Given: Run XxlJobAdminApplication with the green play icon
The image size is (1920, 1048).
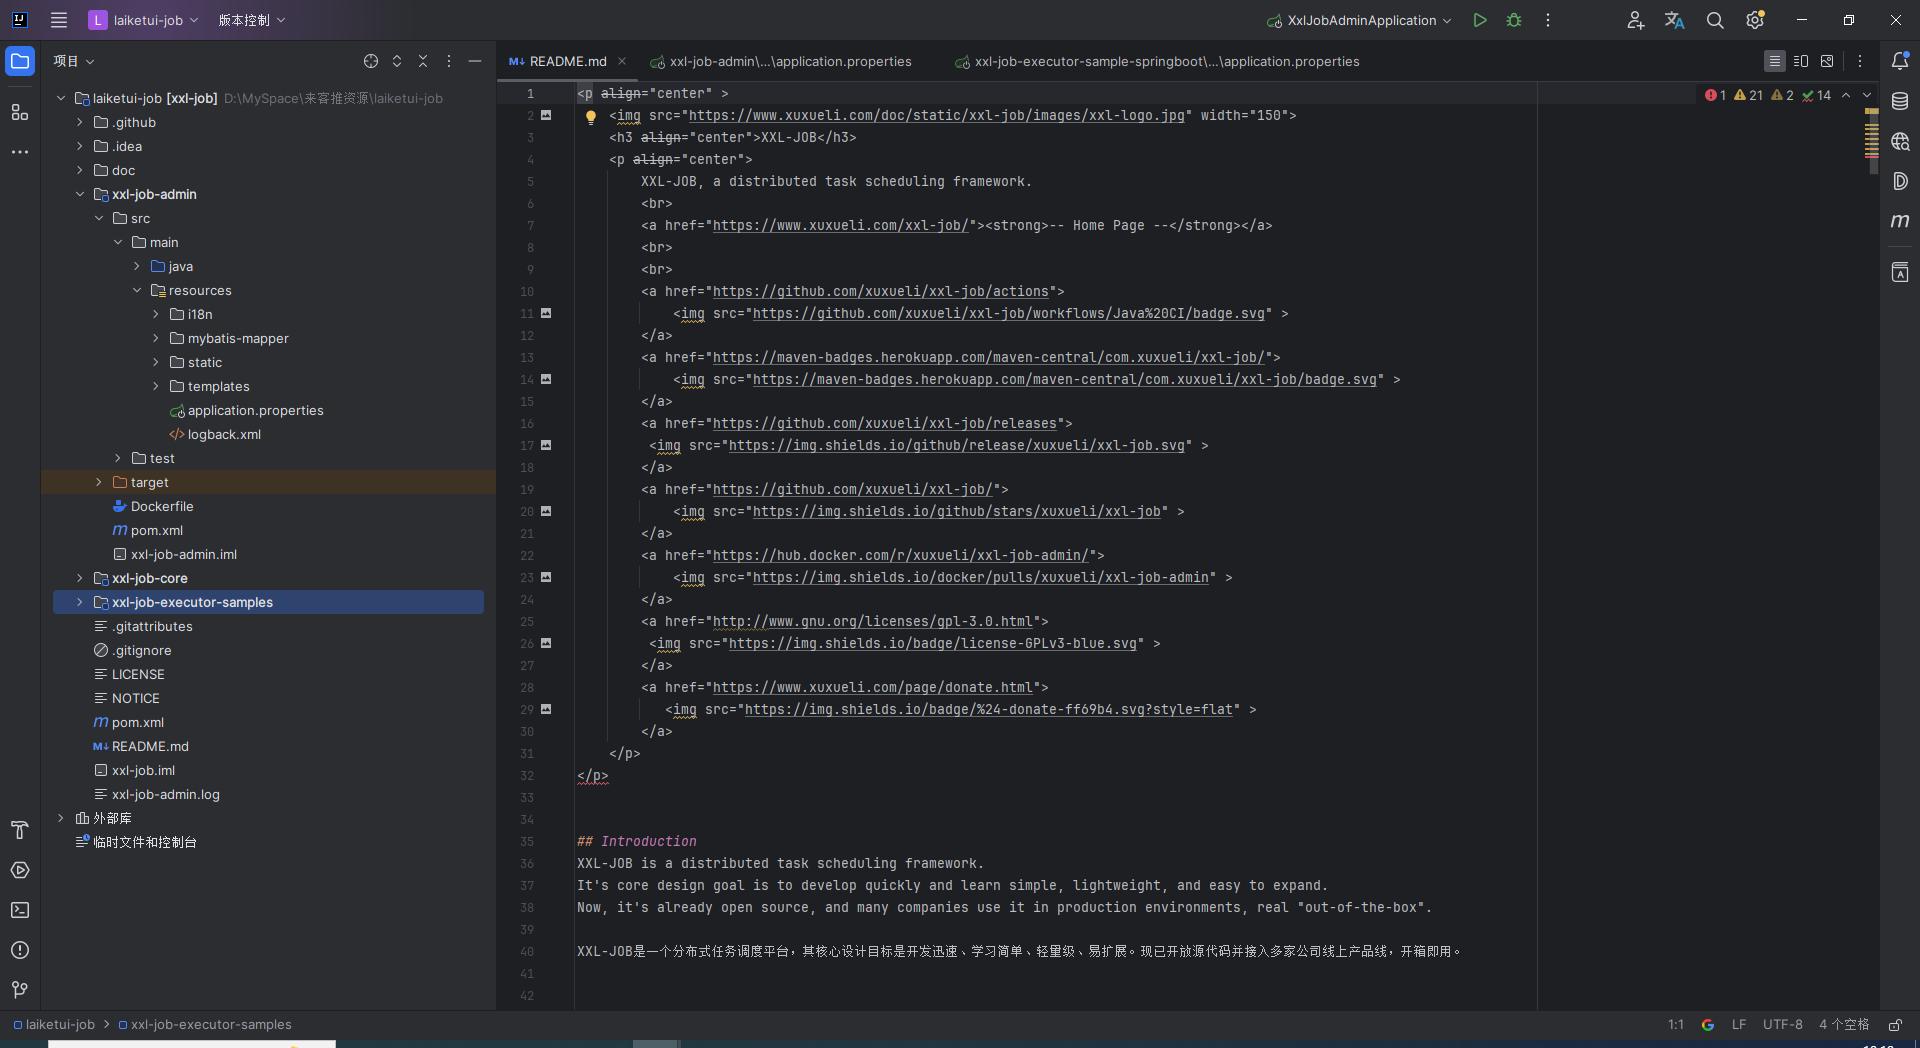Looking at the screenshot, I should click(x=1480, y=20).
